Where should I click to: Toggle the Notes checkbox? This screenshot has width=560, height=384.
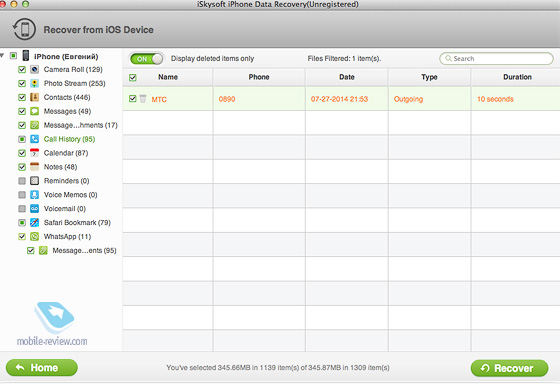click(x=22, y=167)
